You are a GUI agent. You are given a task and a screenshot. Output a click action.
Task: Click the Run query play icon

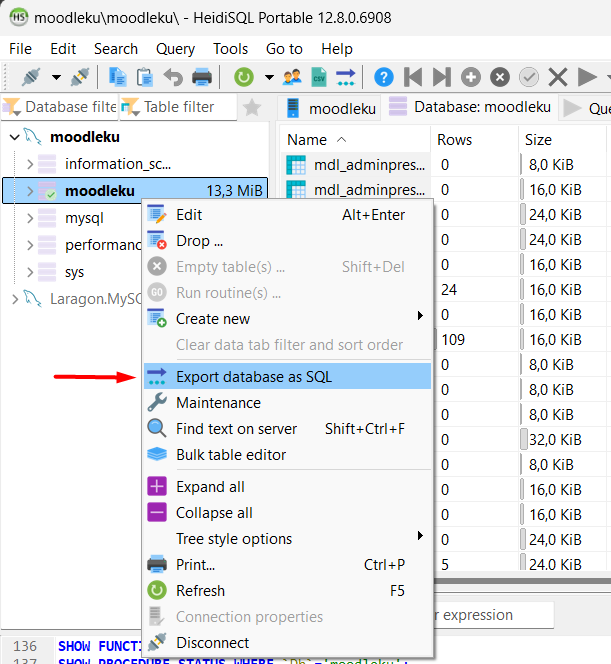click(587, 77)
